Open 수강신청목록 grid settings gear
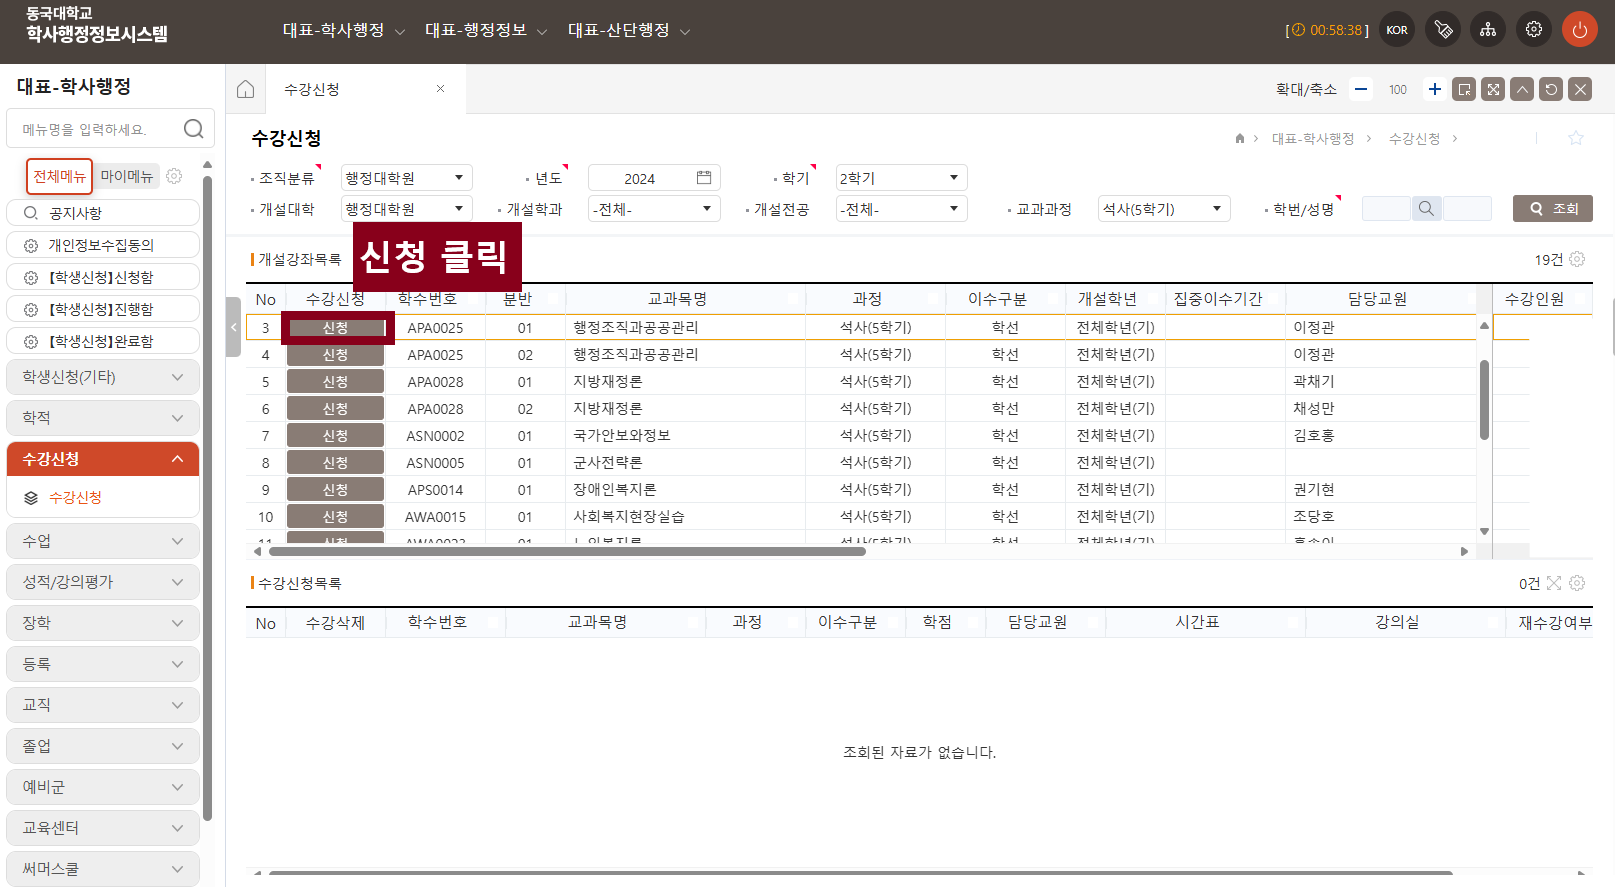Screen dimensions: 1615x887 pyautogui.click(x=1577, y=583)
